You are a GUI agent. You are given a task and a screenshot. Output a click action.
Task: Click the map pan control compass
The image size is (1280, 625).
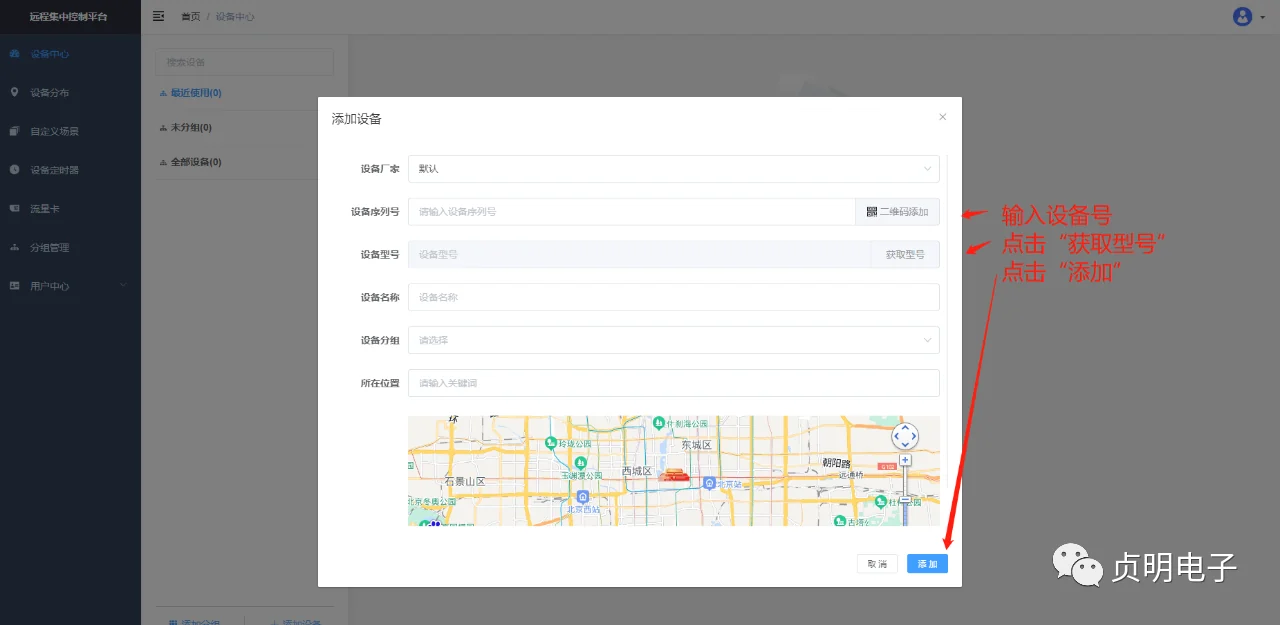pos(905,436)
